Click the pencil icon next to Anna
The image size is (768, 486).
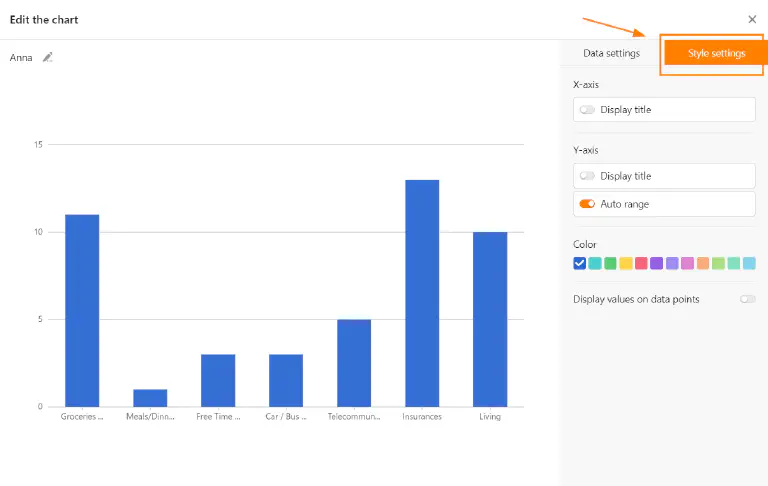pos(47,57)
